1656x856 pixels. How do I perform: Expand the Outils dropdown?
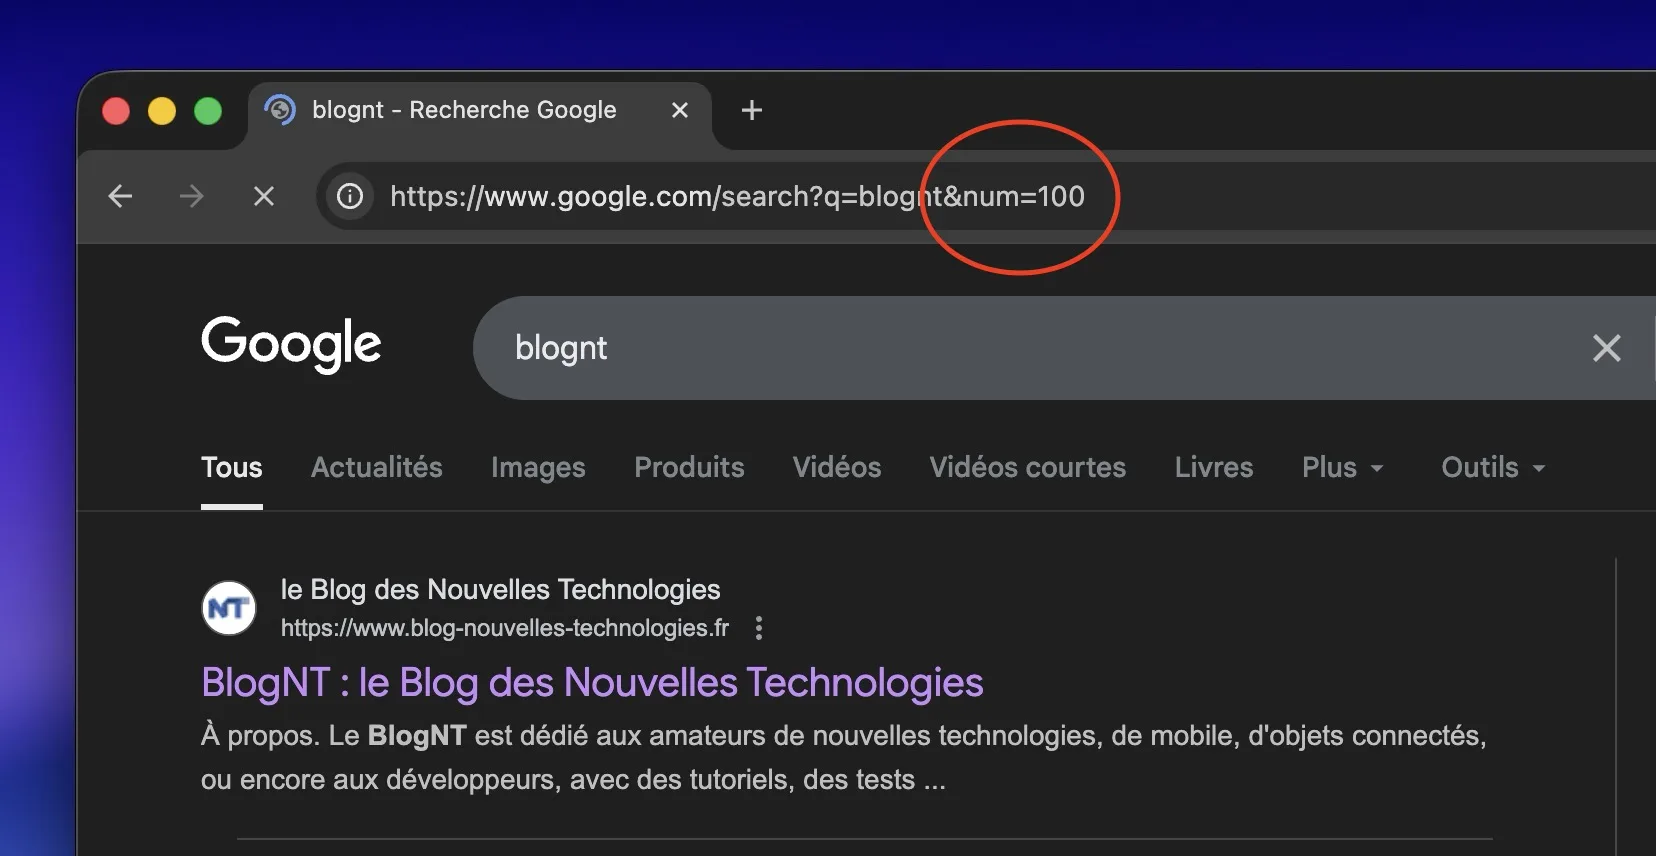(1493, 467)
